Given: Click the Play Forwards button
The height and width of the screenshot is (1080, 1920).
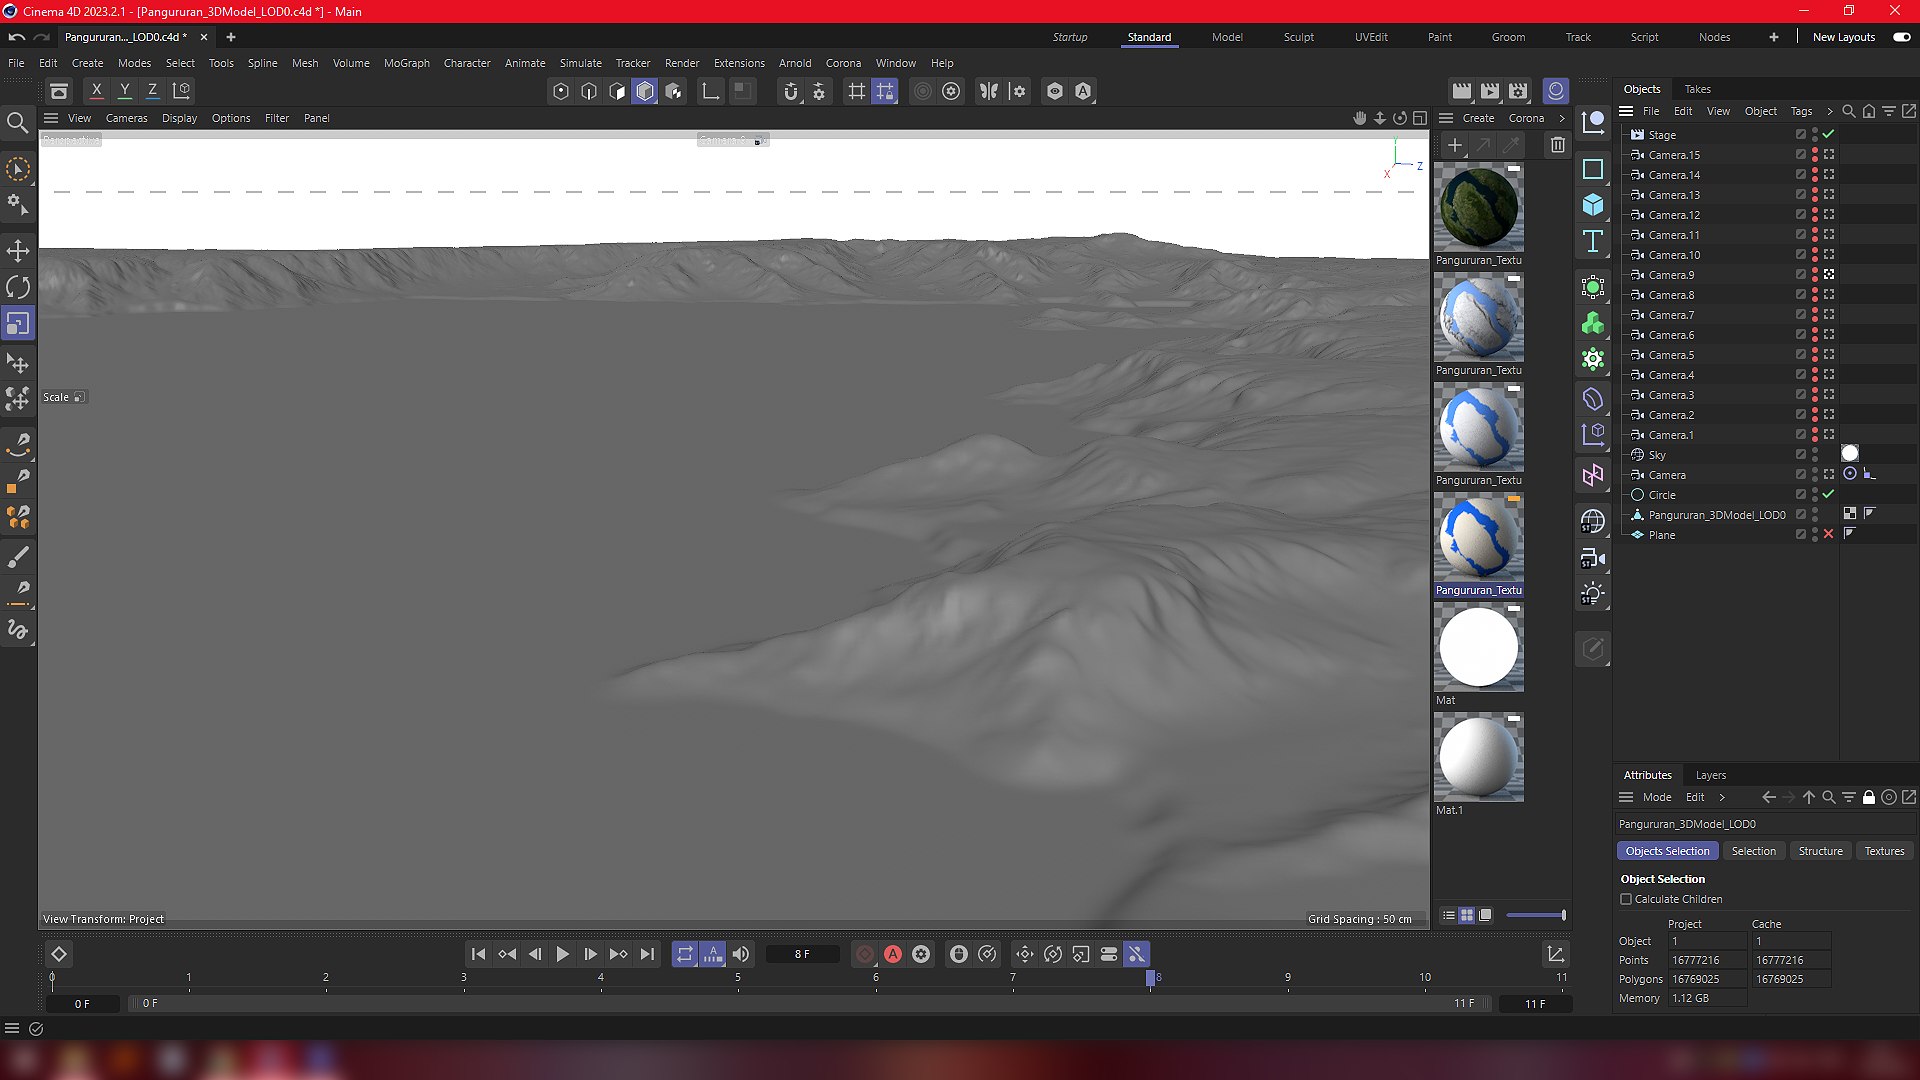Looking at the screenshot, I should click(563, 954).
